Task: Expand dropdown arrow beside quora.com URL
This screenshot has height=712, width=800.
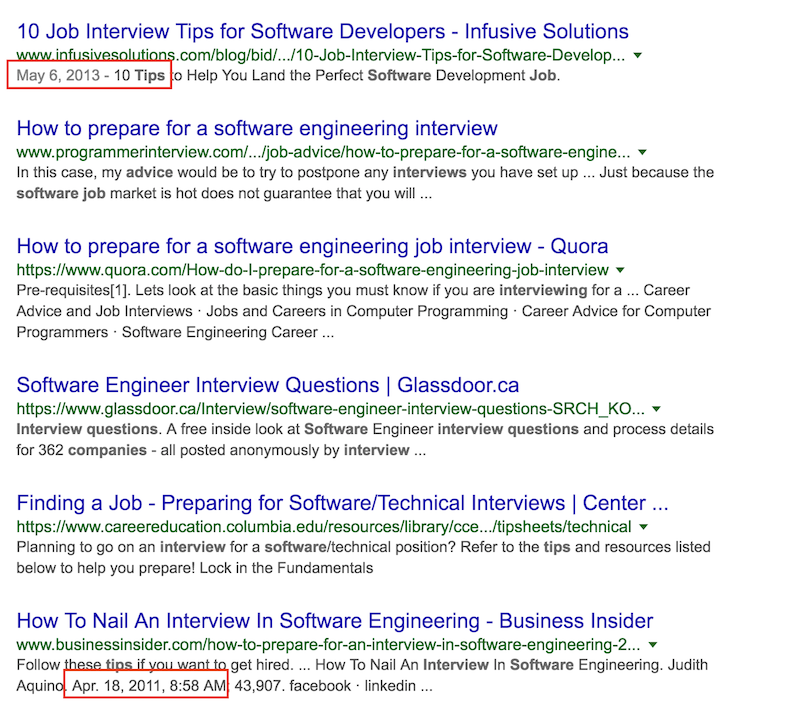Action: [620, 270]
